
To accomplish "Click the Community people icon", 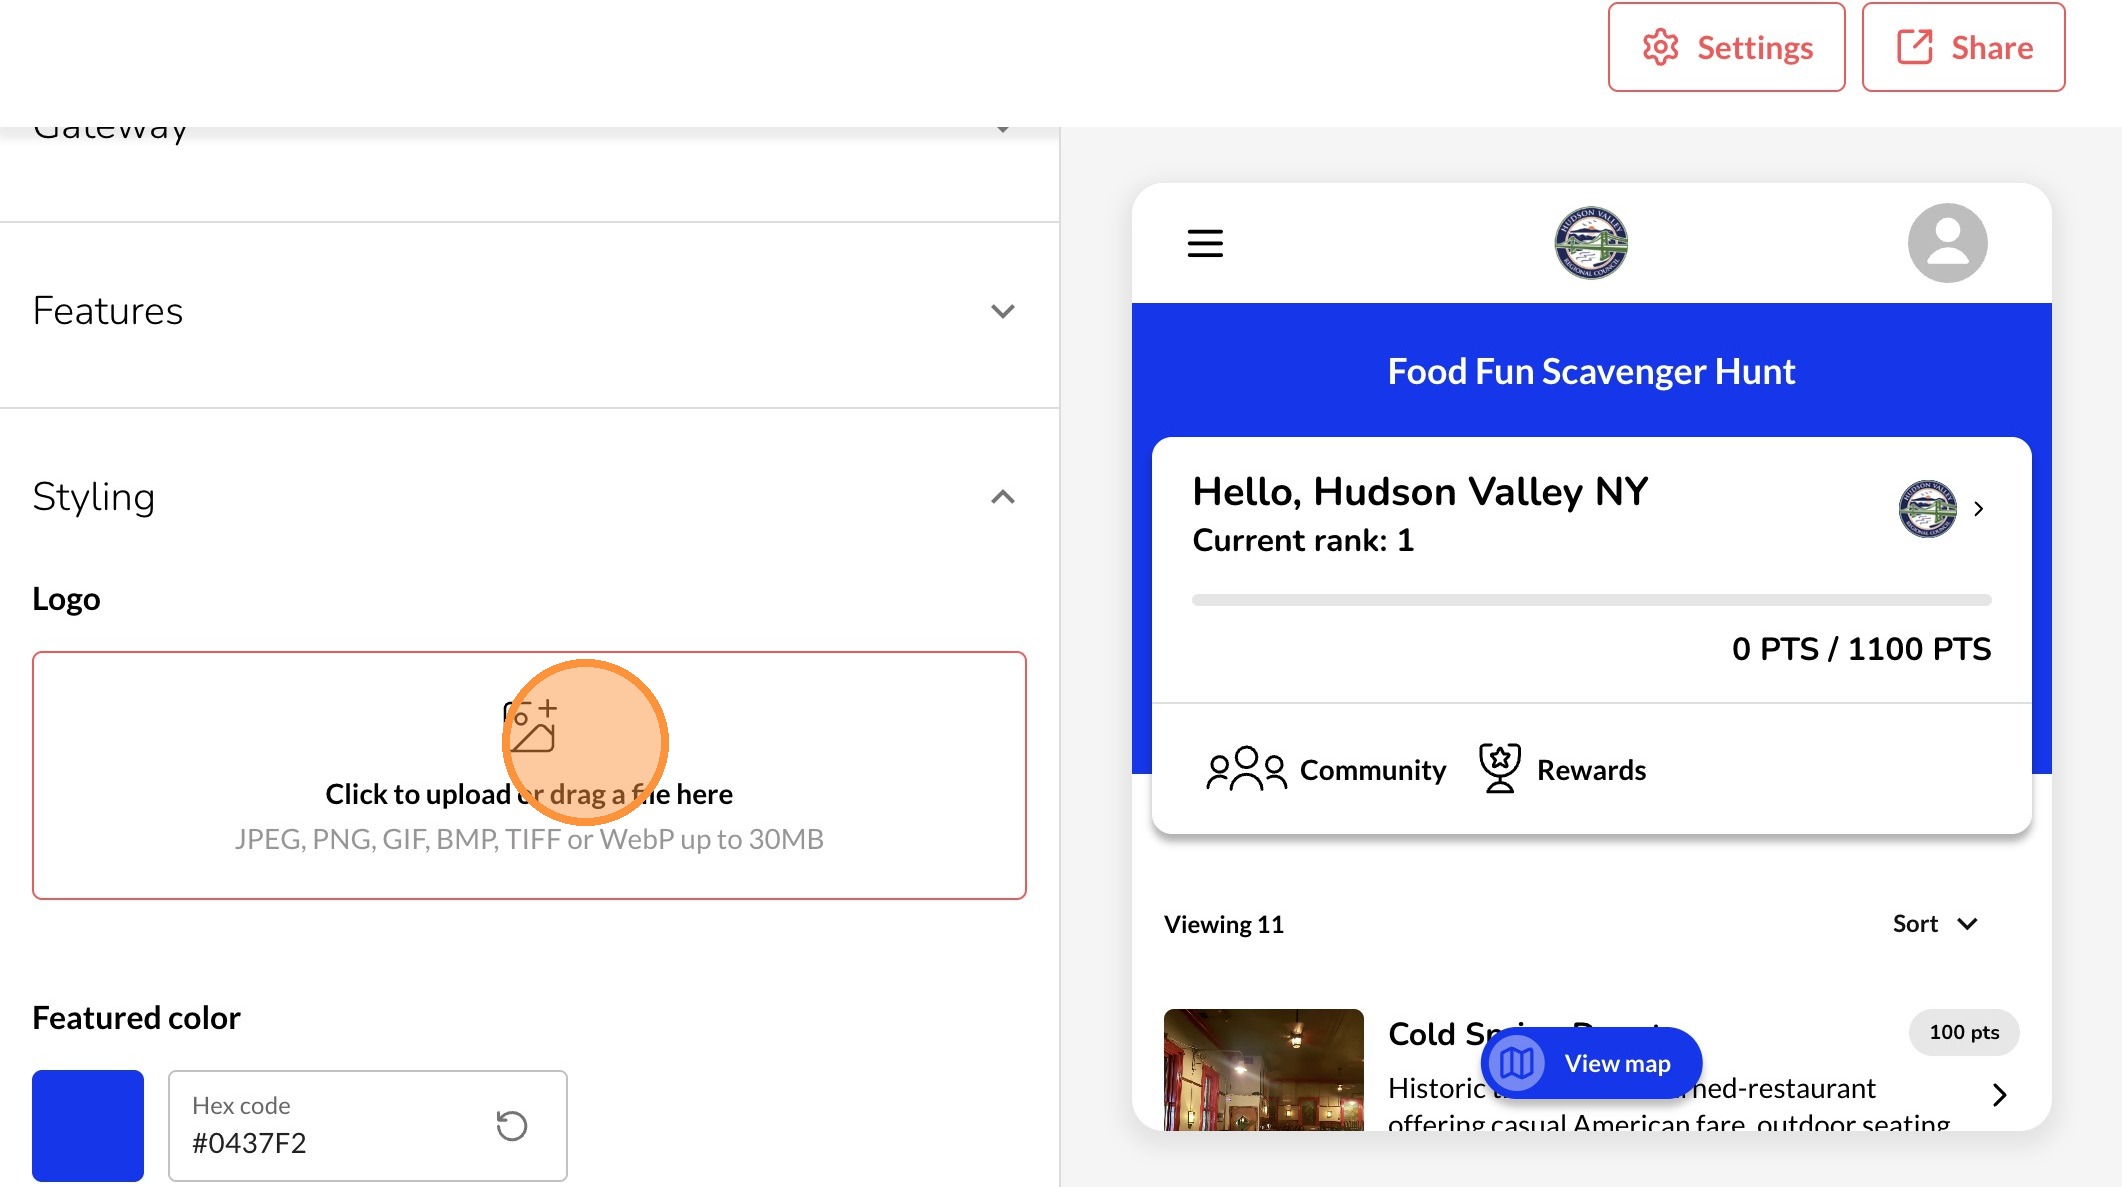I will pos(1246,769).
